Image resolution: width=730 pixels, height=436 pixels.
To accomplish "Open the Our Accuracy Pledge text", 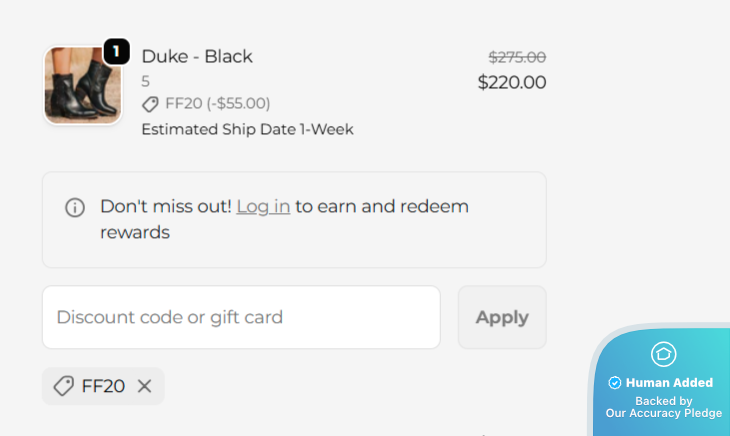I will tap(664, 413).
